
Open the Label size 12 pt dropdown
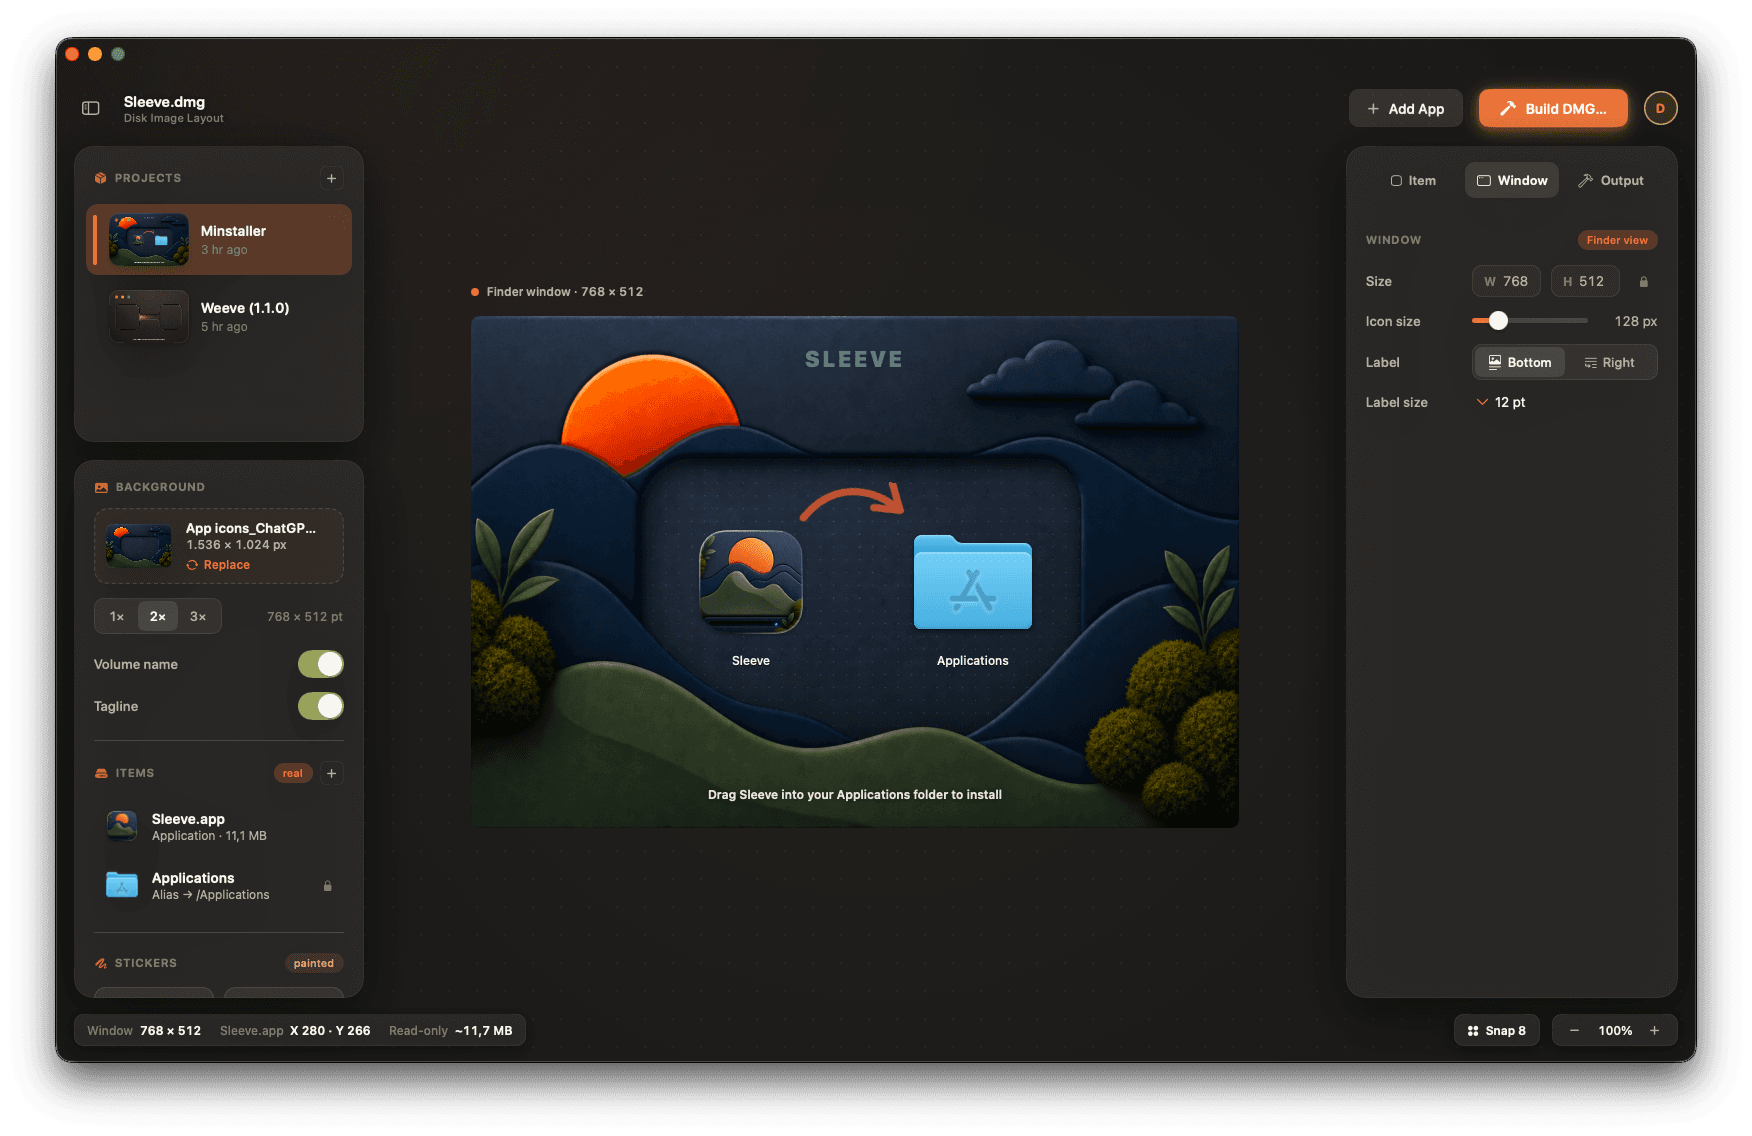point(1501,402)
